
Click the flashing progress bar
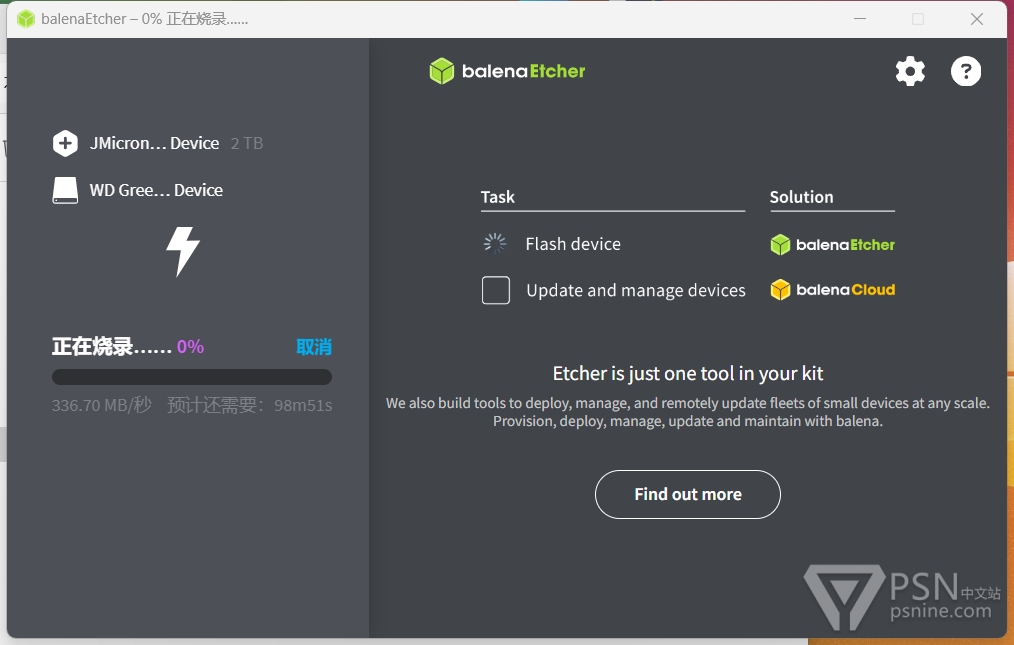191,377
